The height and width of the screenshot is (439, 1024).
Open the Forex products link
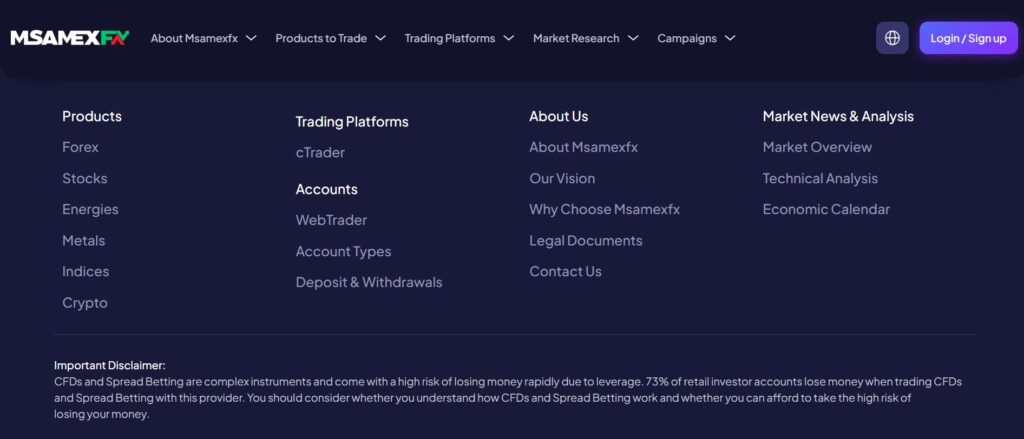pyautogui.click(x=80, y=147)
